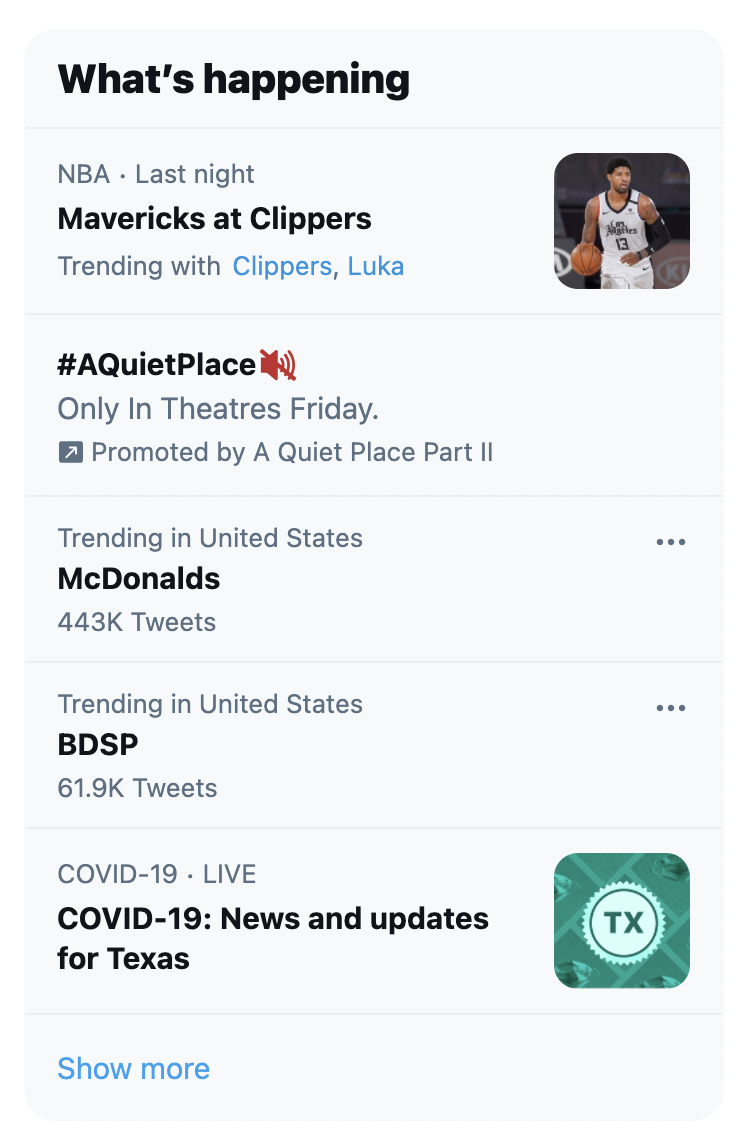This screenshot has width=752, height=1147.
Task: Open the Luka trending link
Action: (x=376, y=266)
